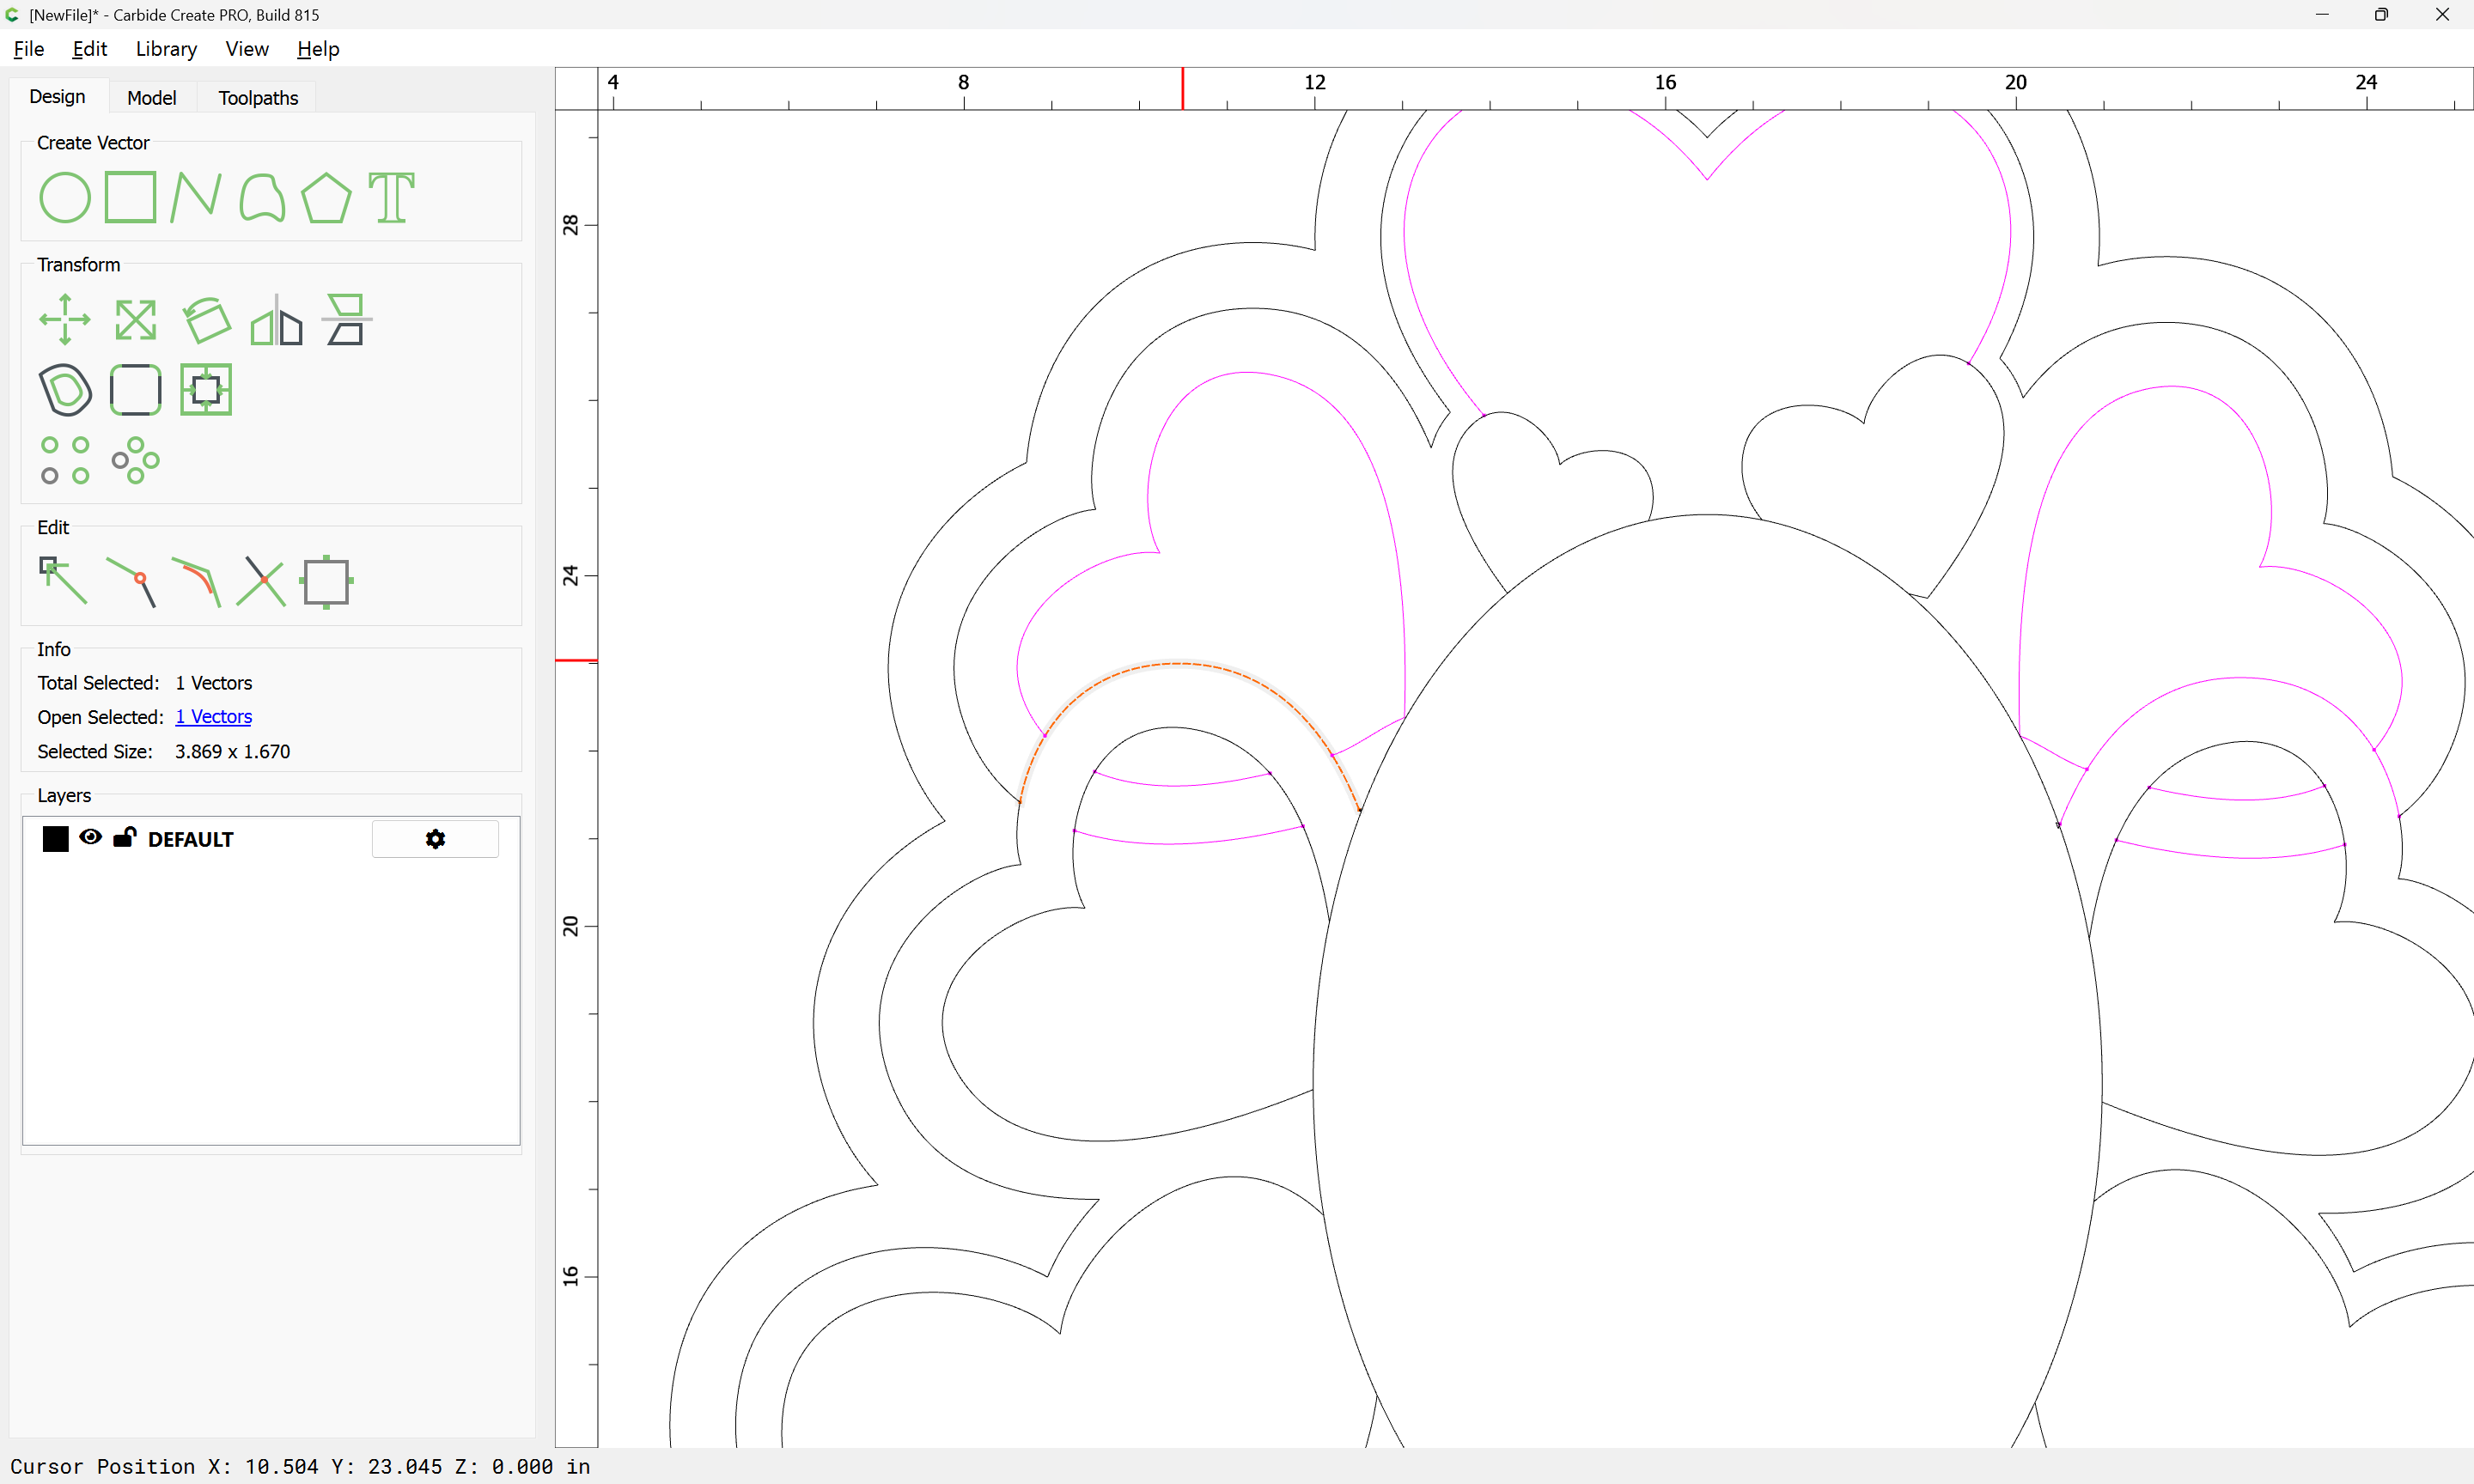Activate the Text creation tool

pos(391,197)
